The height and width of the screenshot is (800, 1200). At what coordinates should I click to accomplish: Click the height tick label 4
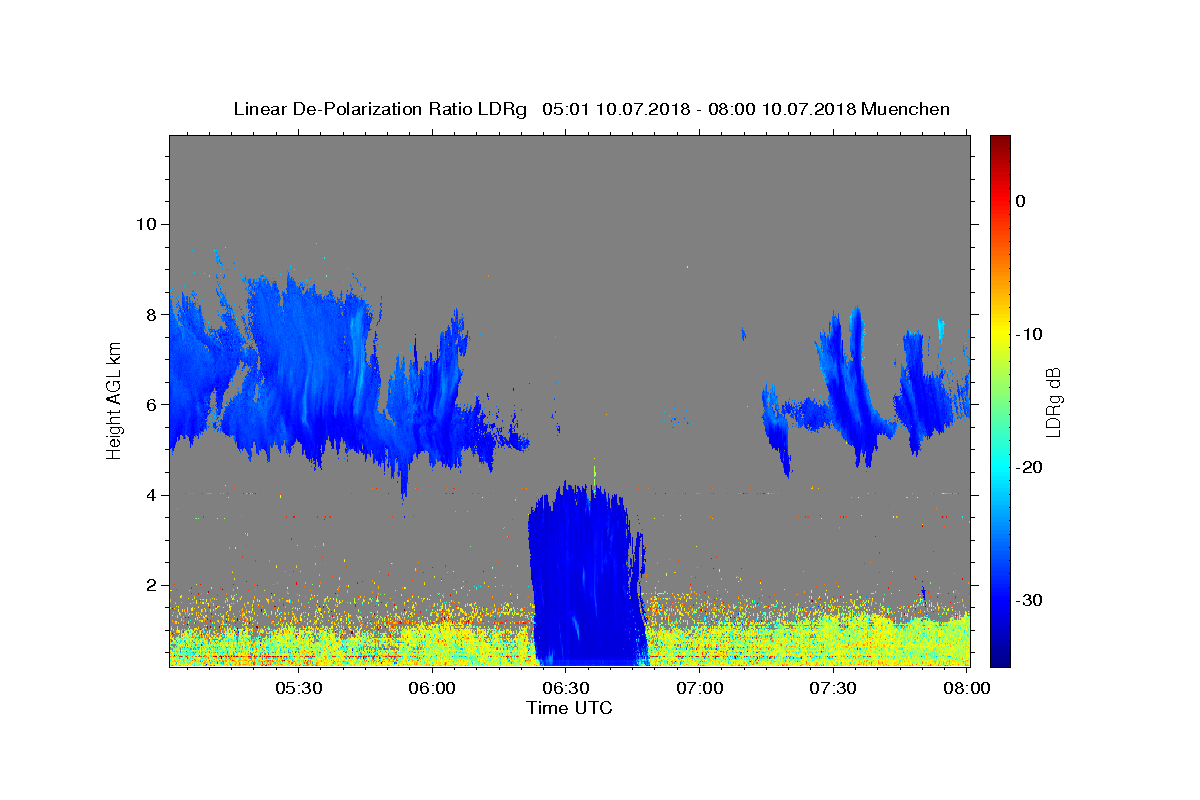[150, 495]
